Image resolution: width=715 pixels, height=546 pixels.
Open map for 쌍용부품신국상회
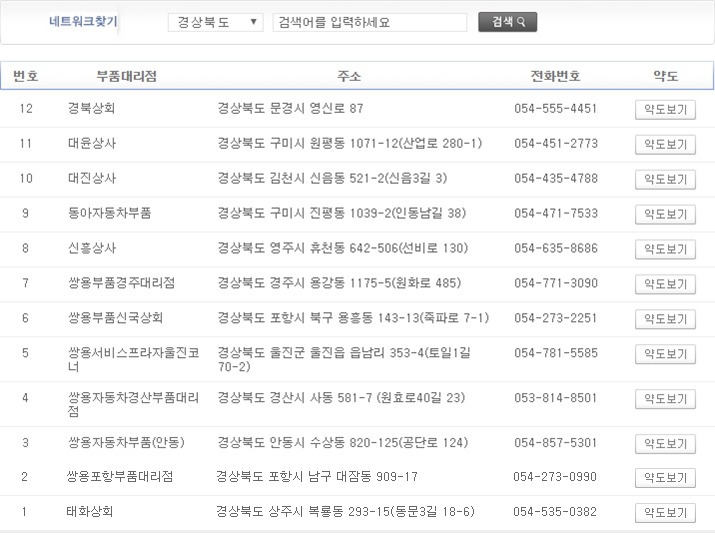pos(665,319)
